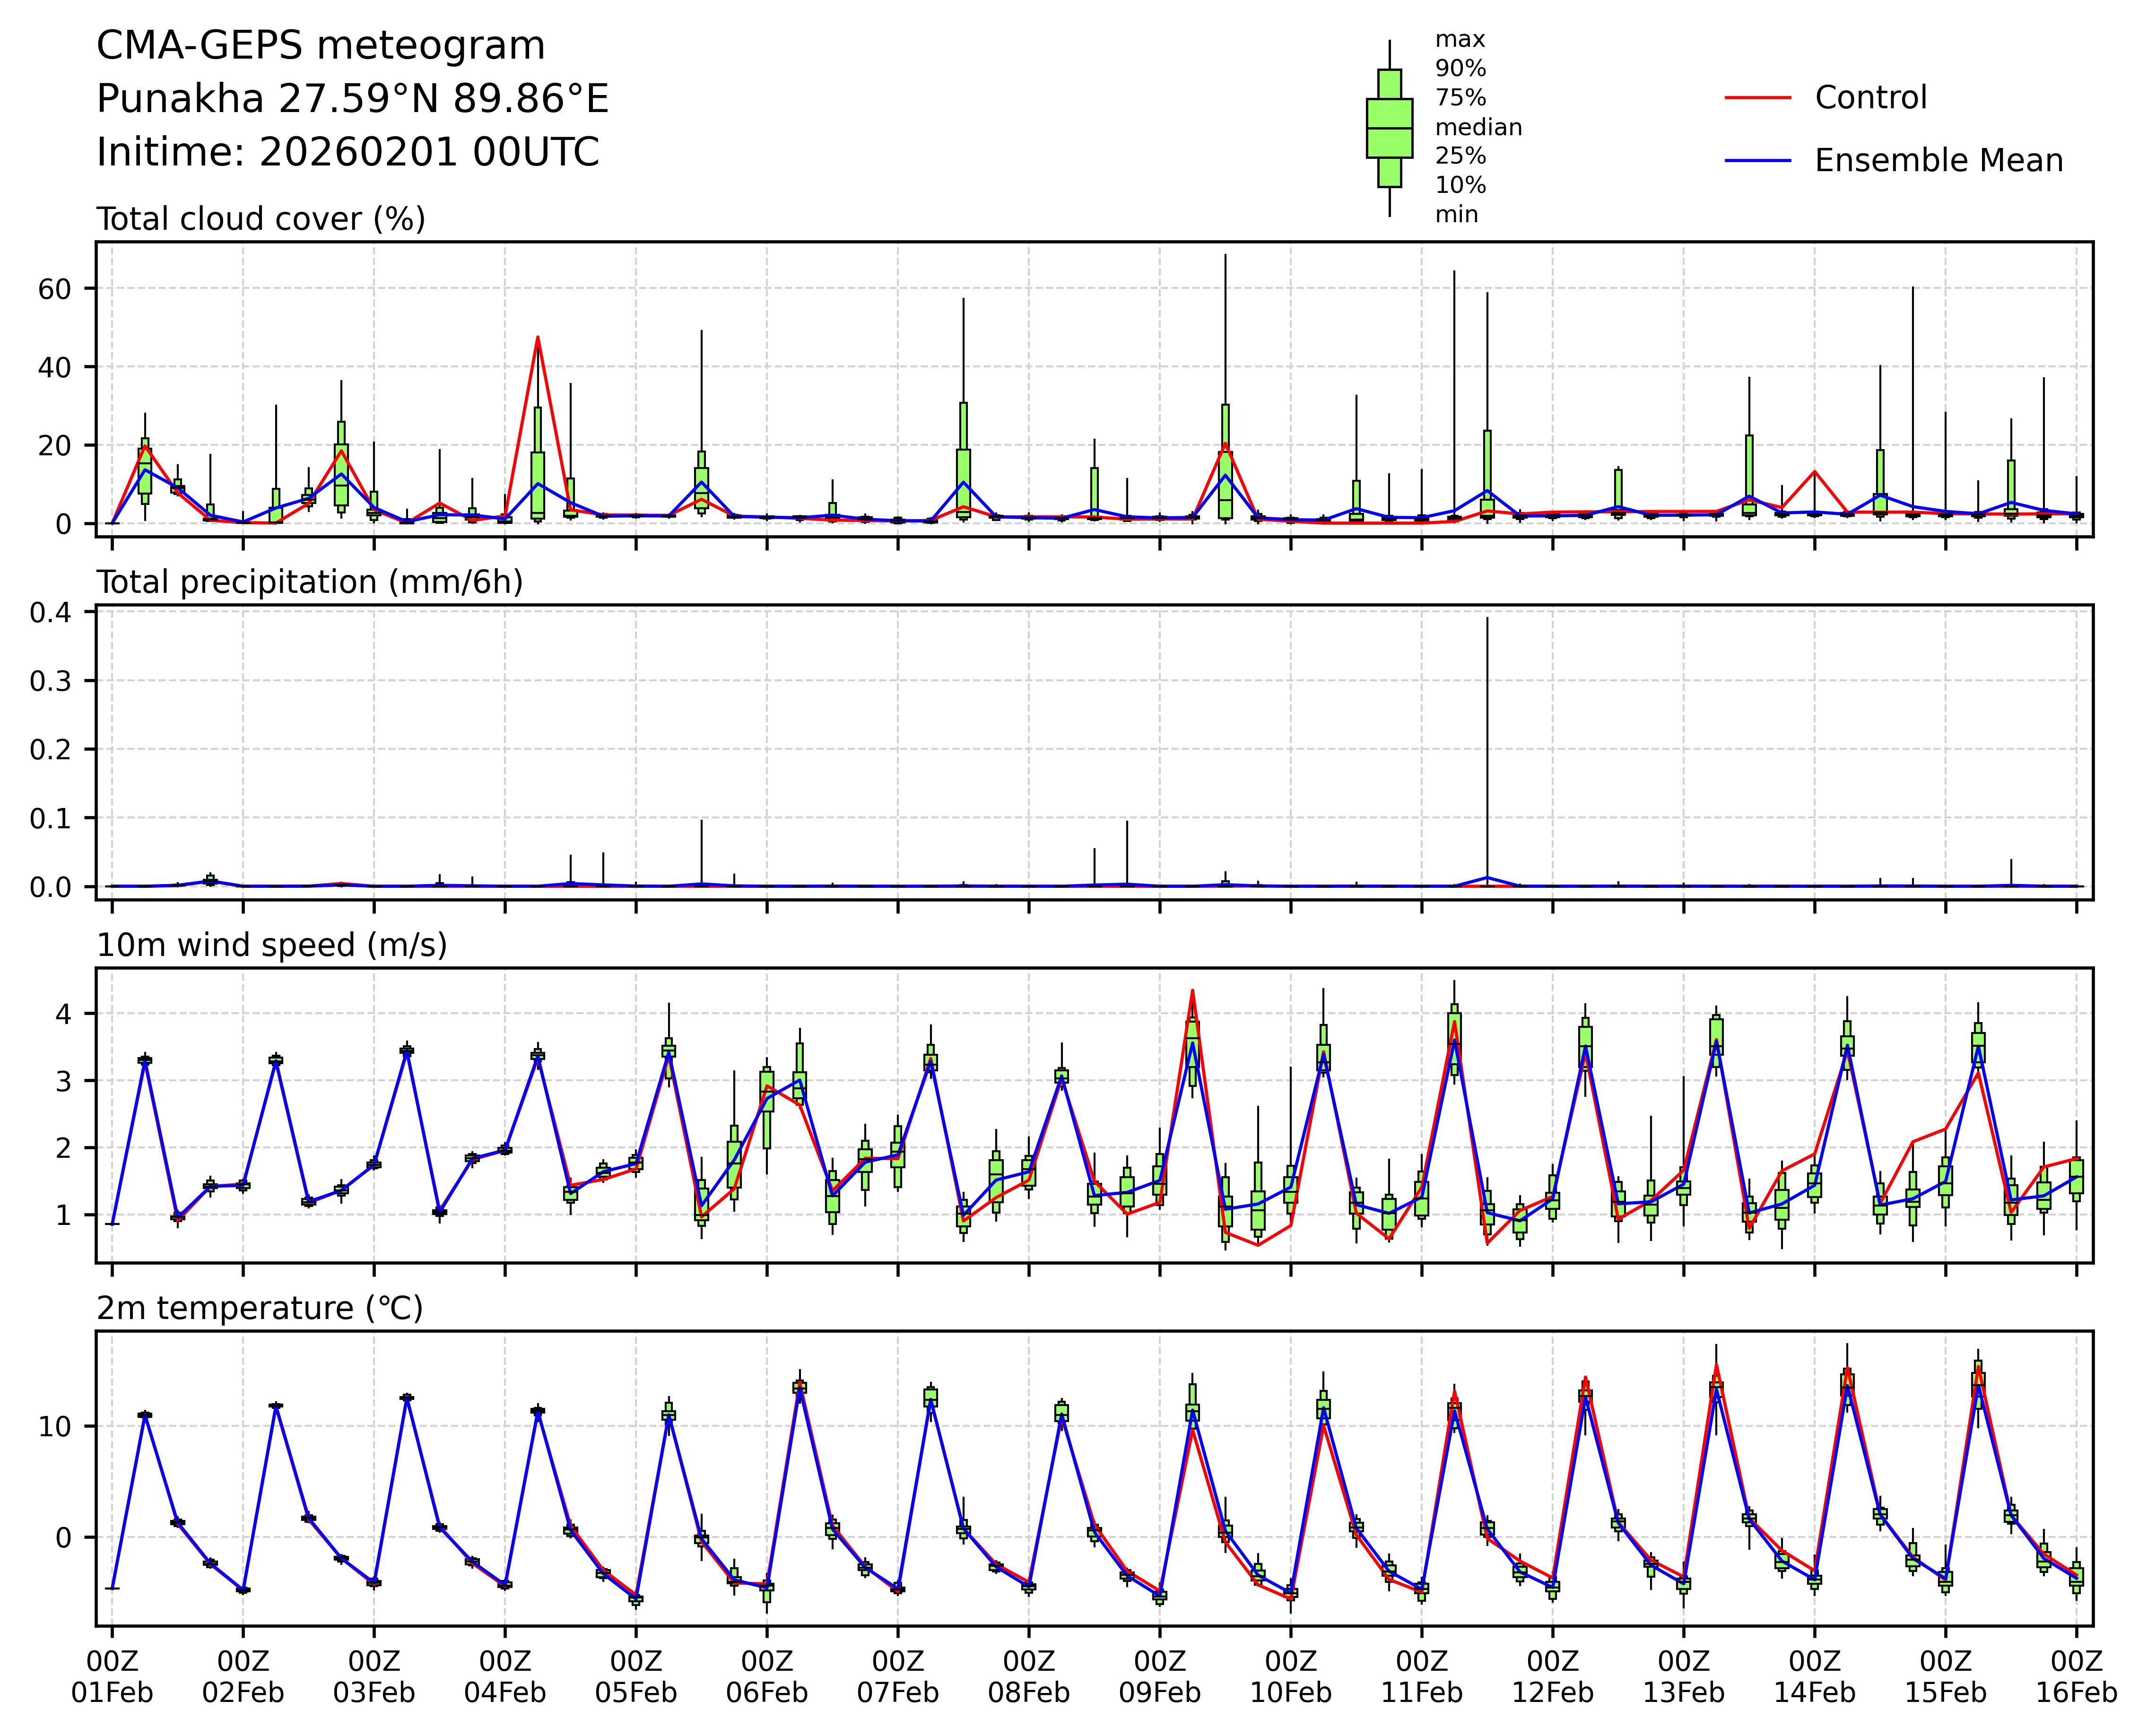Click the median label in legend
The height and width of the screenshot is (1736, 2147).
tap(1478, 127)
